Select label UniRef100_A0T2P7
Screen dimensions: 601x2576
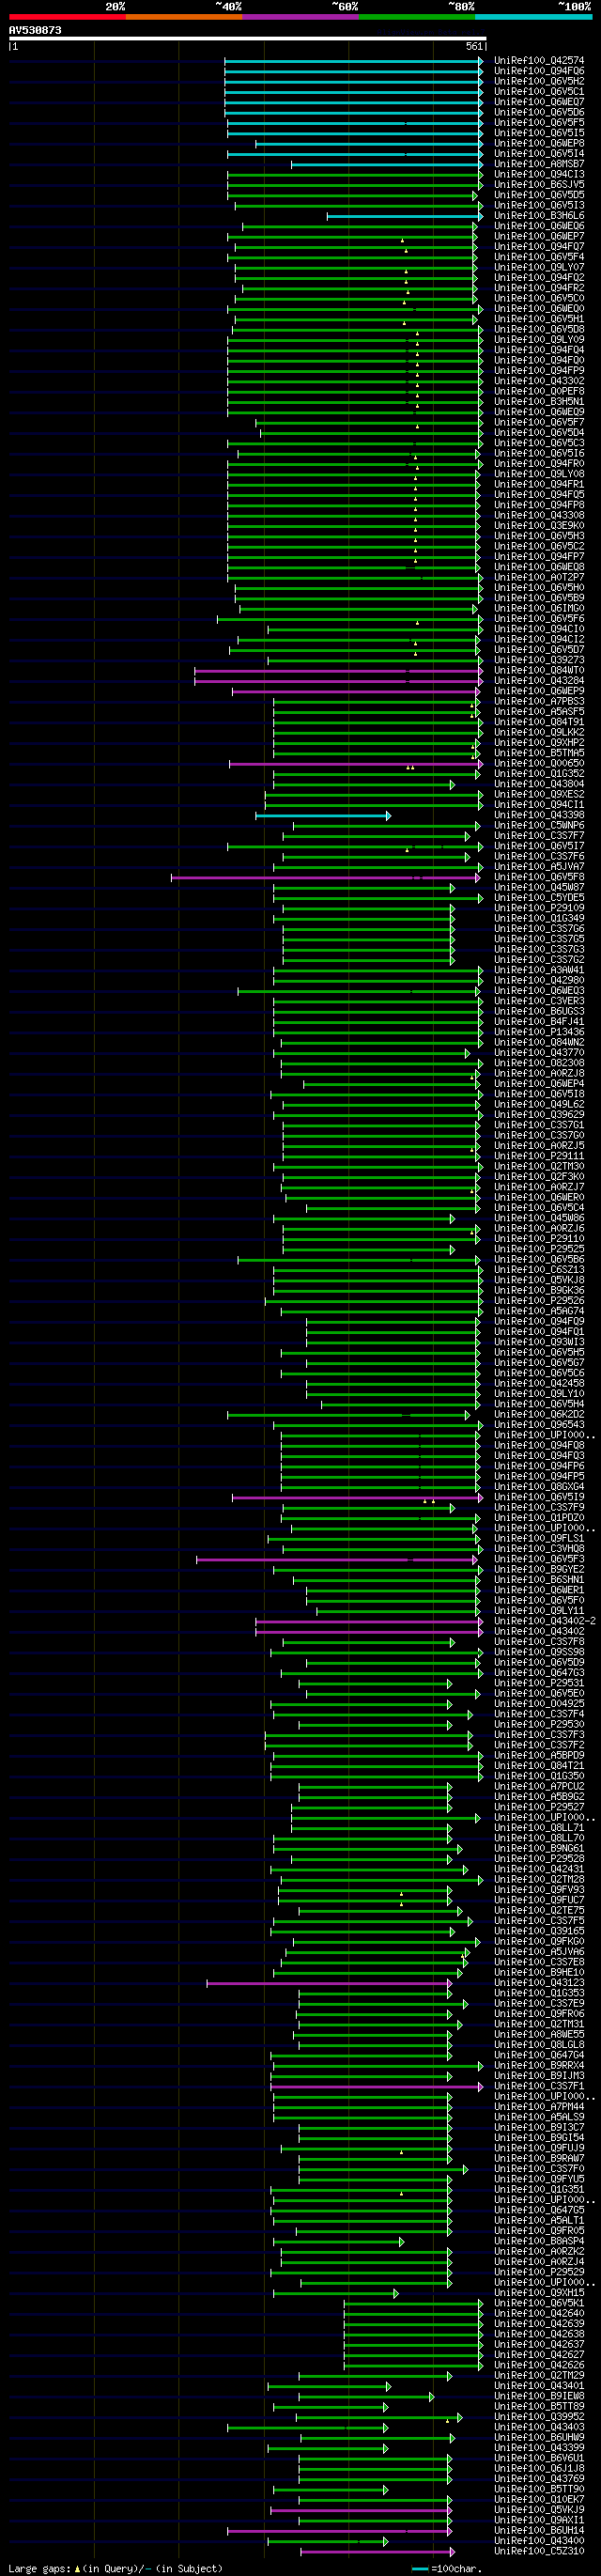(x=539, y=578)
